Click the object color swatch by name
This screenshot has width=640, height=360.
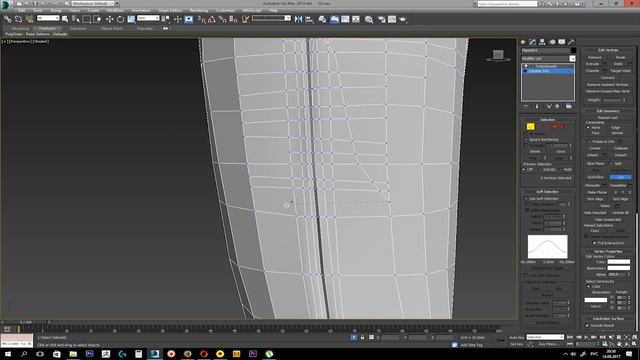click(x=573, y=51)
